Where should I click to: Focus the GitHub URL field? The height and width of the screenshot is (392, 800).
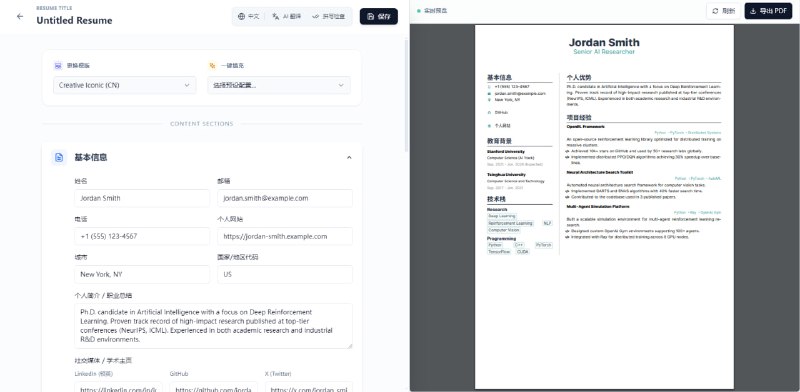pos(214,388)
